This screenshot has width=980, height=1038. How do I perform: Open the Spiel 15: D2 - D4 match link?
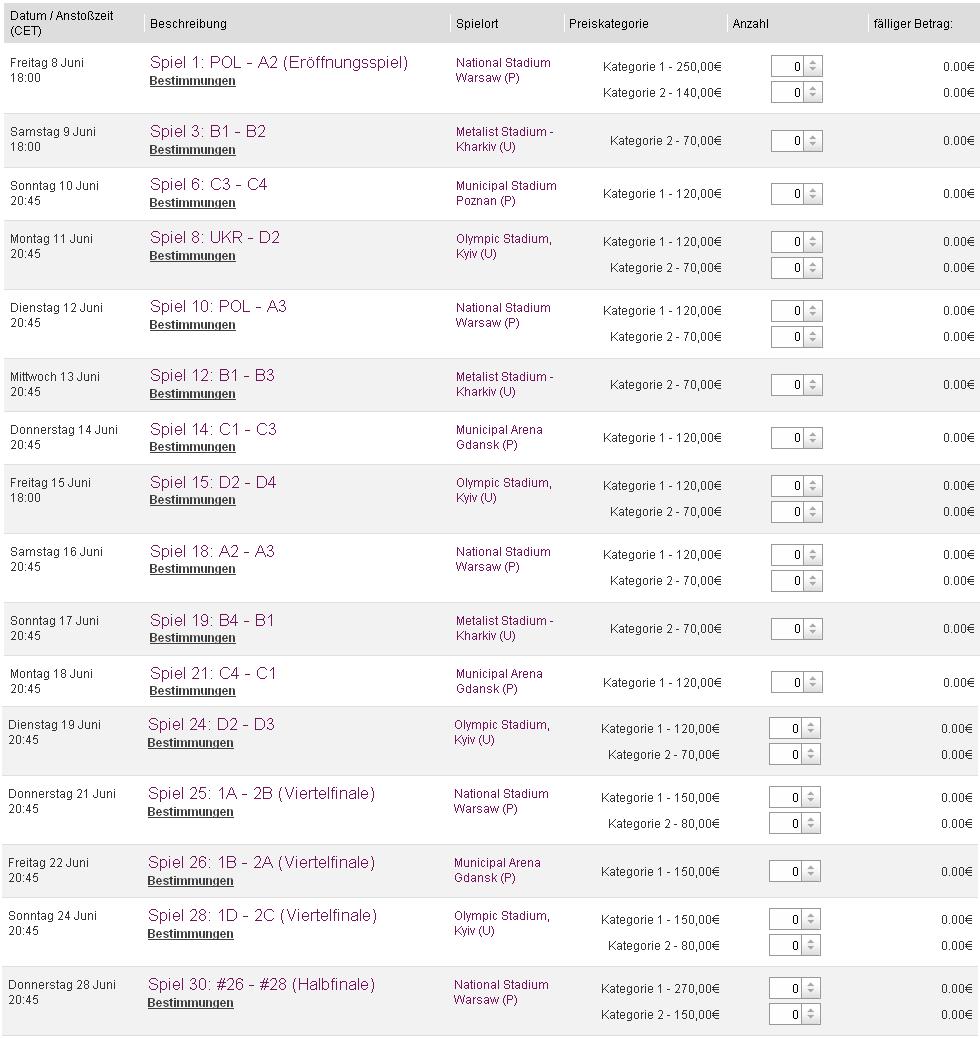tap(213, 482)
